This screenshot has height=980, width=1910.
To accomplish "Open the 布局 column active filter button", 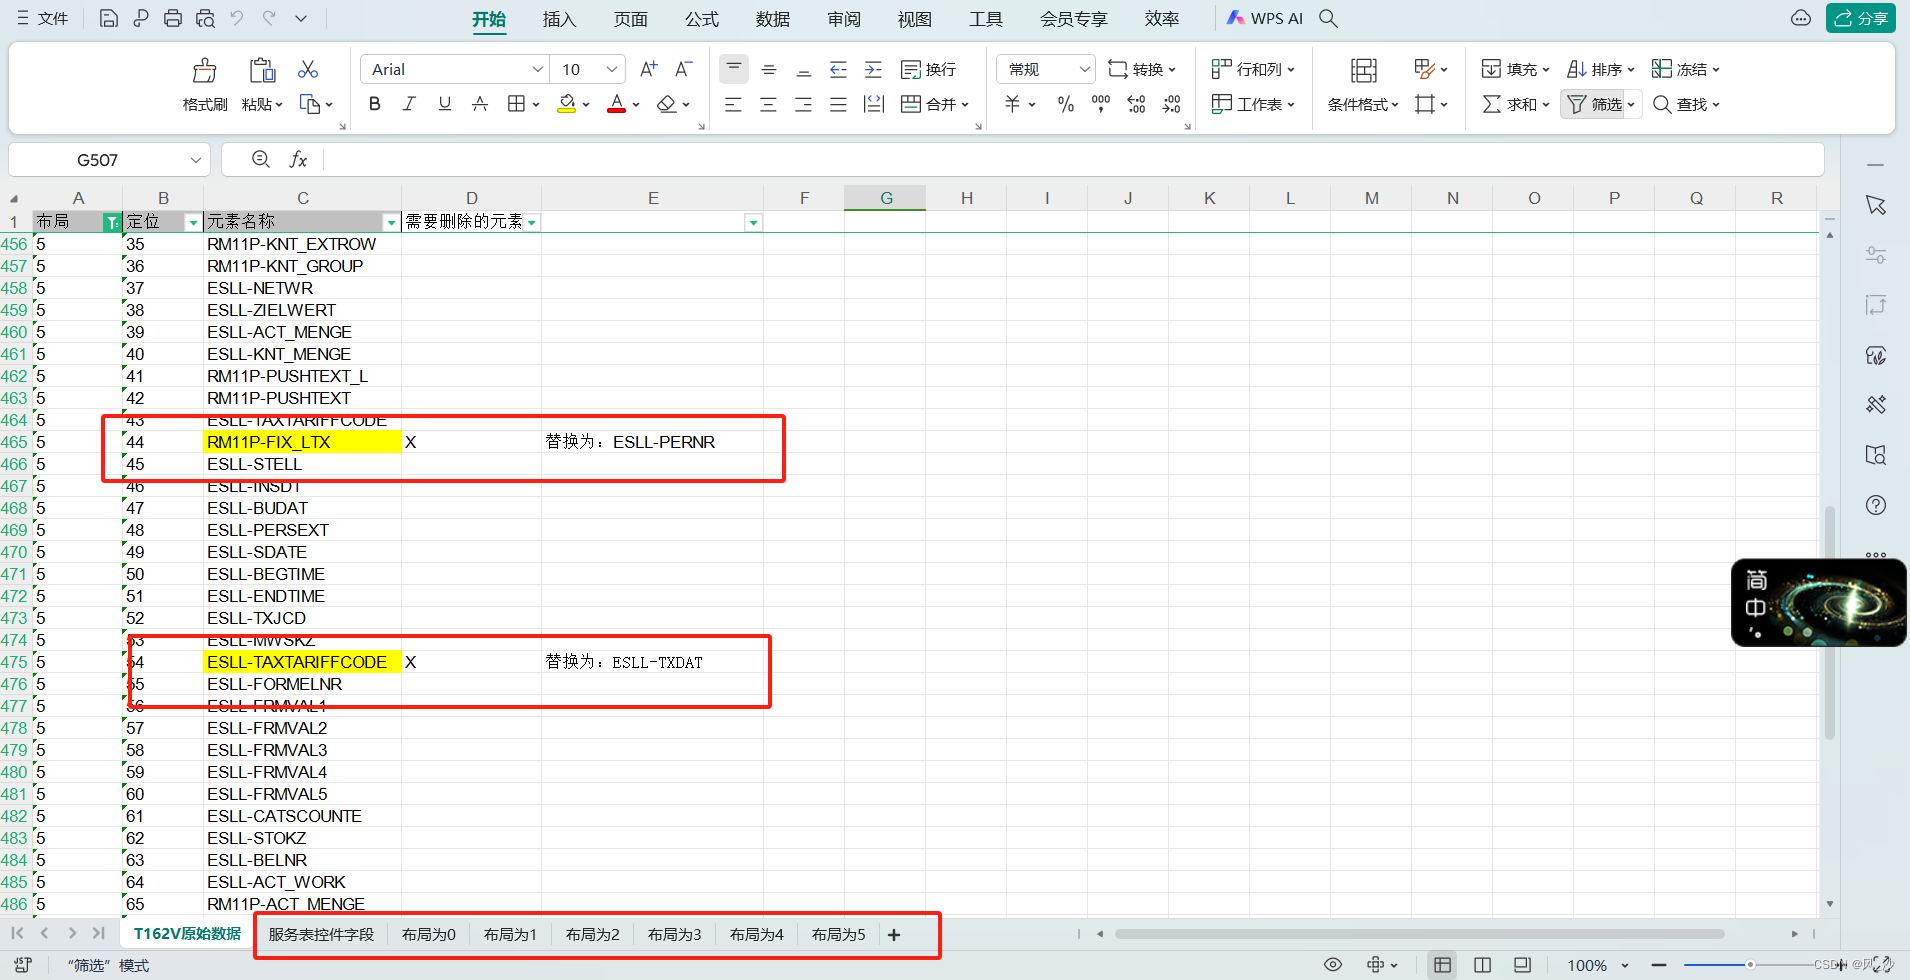I will pyautogui.click(x=112, y=222).
